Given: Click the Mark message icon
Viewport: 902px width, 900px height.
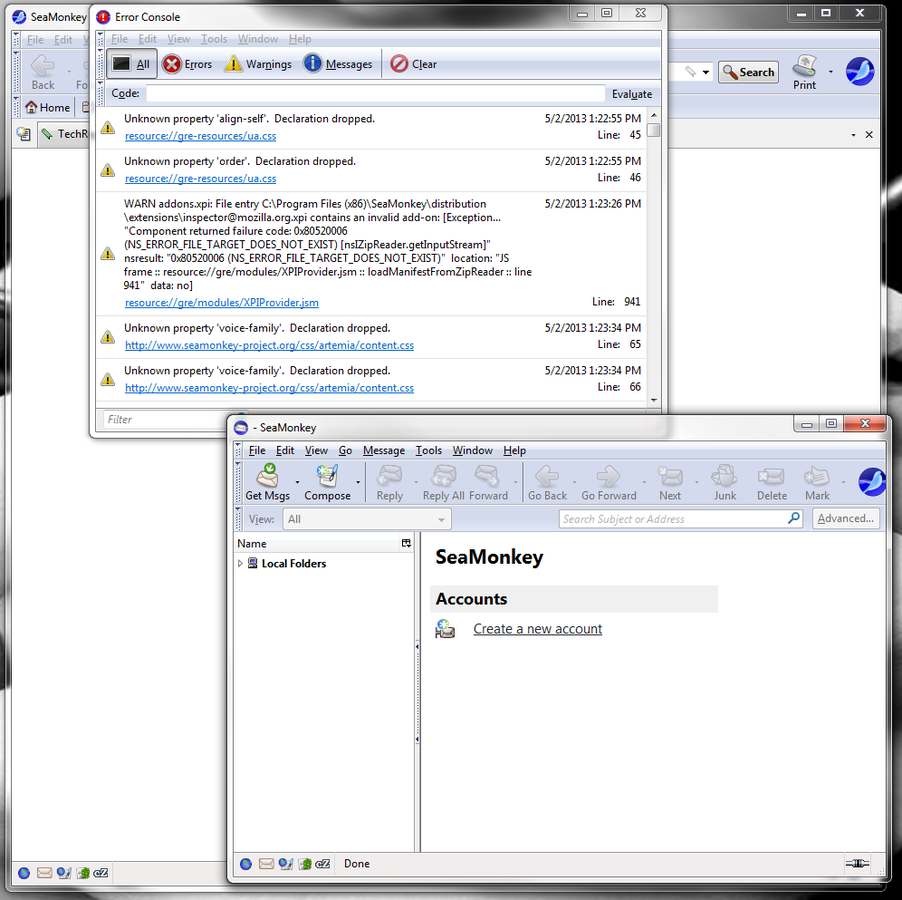Looking at the screenshot, I should 817,476.
